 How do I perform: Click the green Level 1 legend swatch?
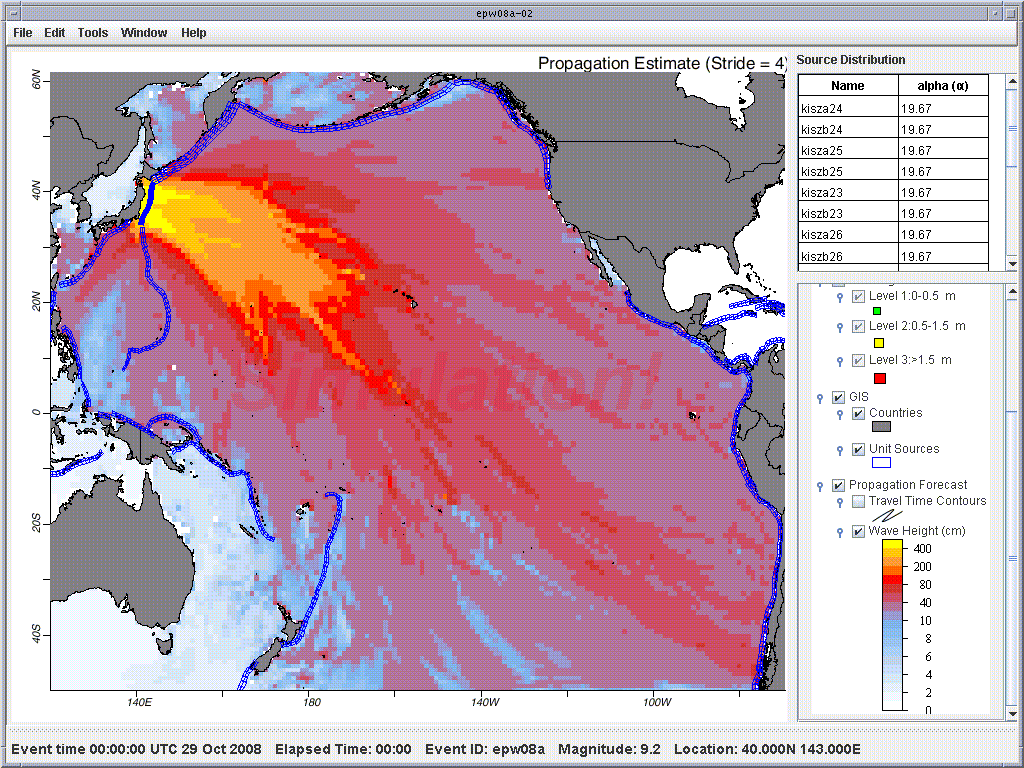(875, 313)
